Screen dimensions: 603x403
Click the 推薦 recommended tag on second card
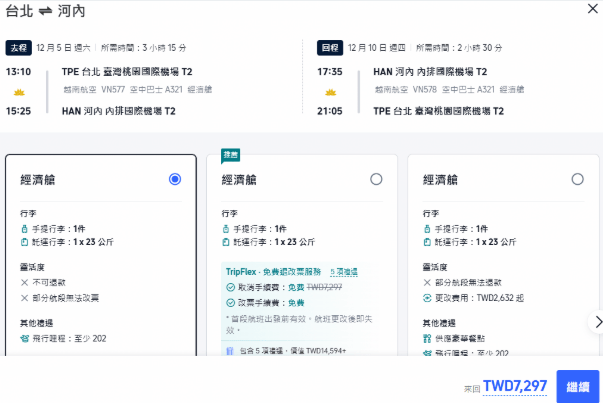[x=230, y=155]
